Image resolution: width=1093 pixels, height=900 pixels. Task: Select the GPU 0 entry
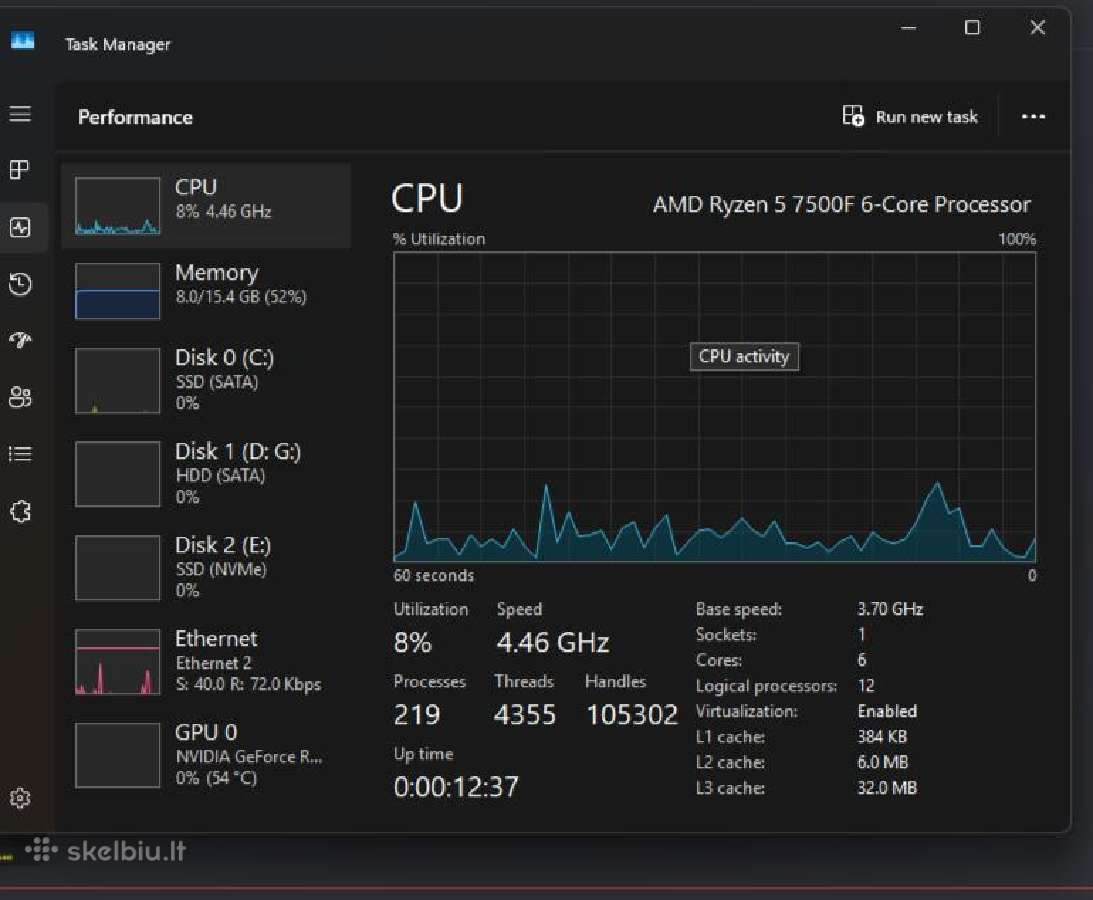(206, 755)
